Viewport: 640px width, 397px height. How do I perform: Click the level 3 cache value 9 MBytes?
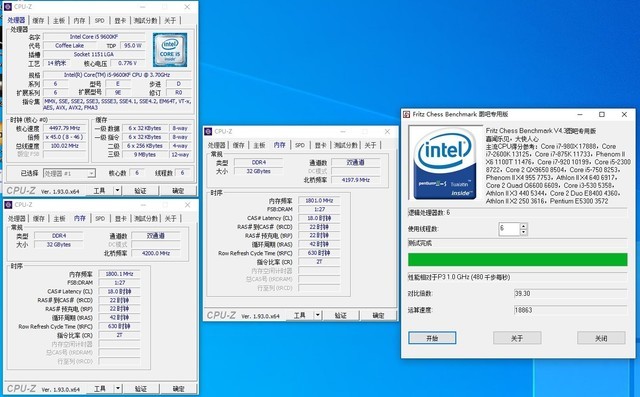point(144,155)
